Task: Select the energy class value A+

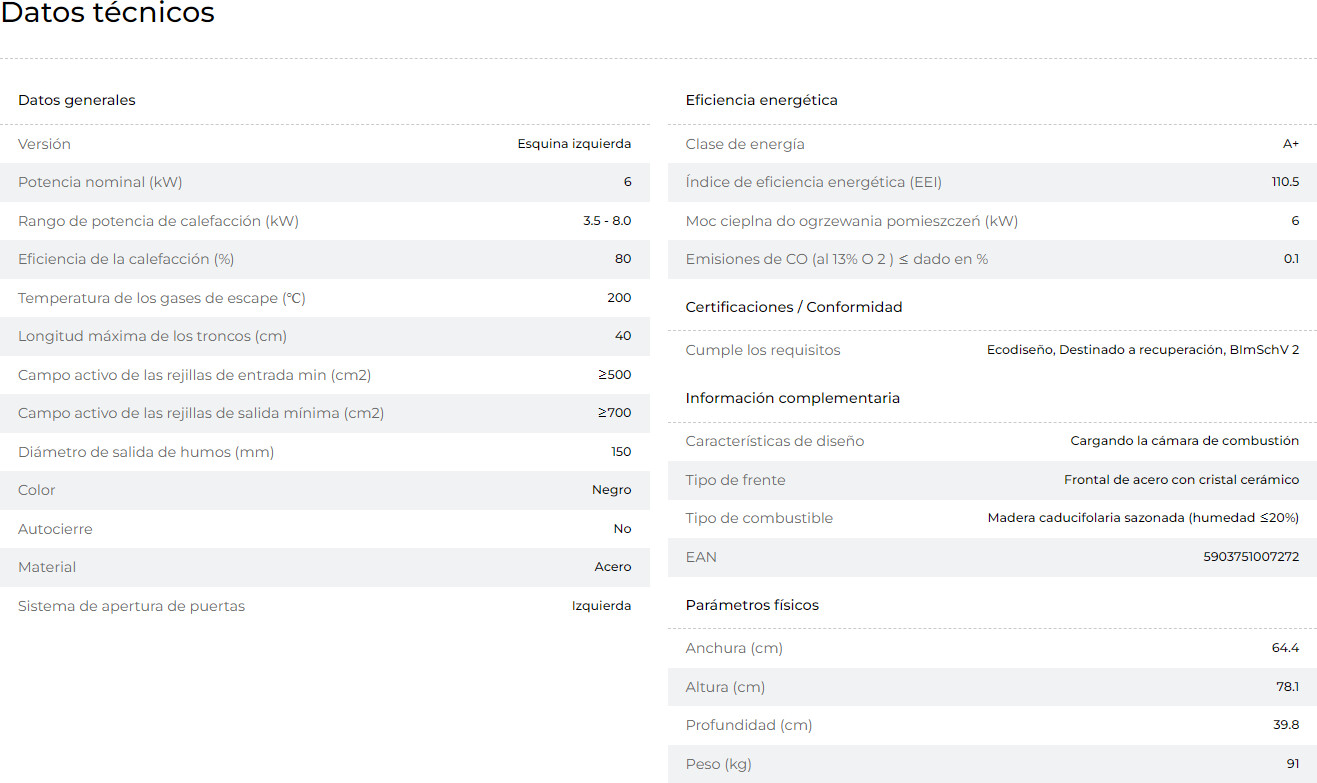Action: [x=1290, y=144]
